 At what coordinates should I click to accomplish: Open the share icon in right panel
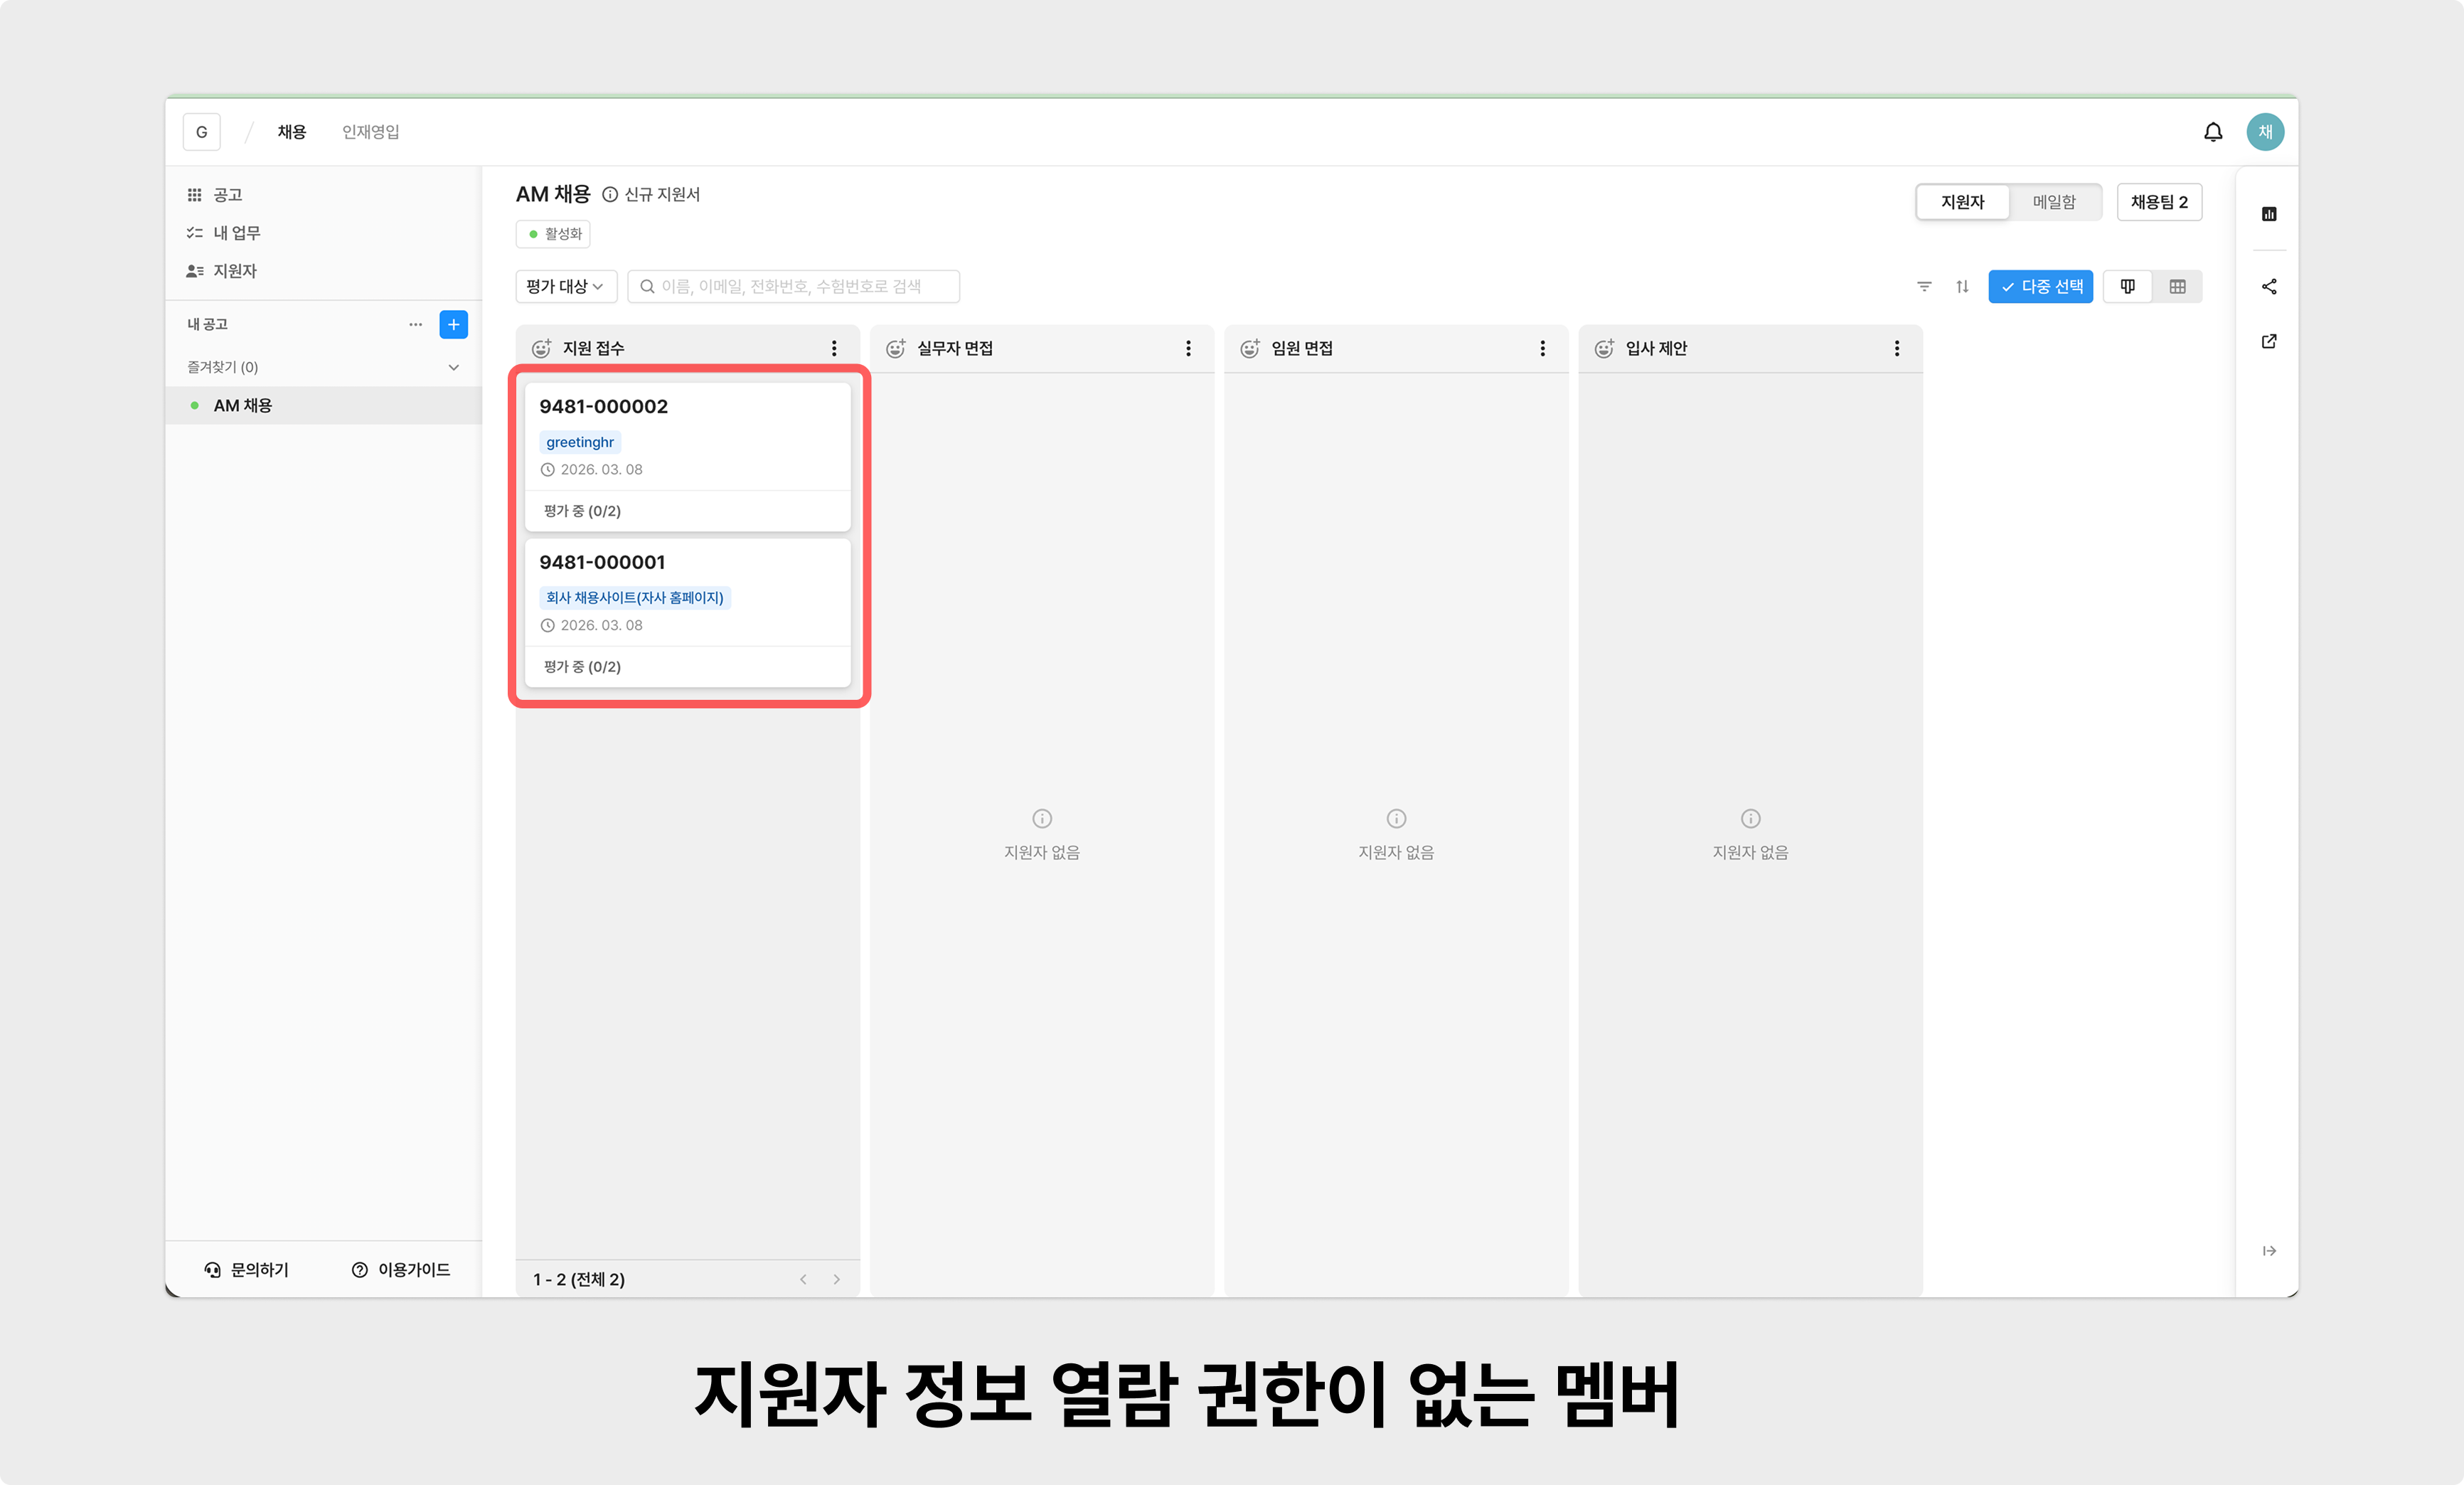[2268, 287]
